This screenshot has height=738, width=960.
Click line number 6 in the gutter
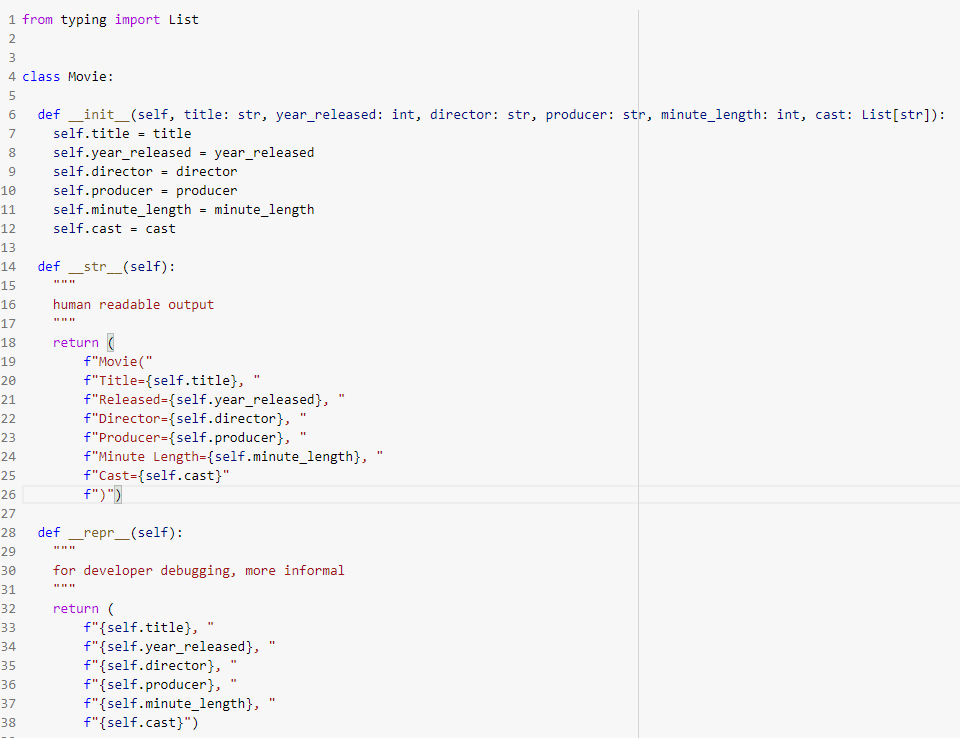pyautogui.click(x=10, y=114)
